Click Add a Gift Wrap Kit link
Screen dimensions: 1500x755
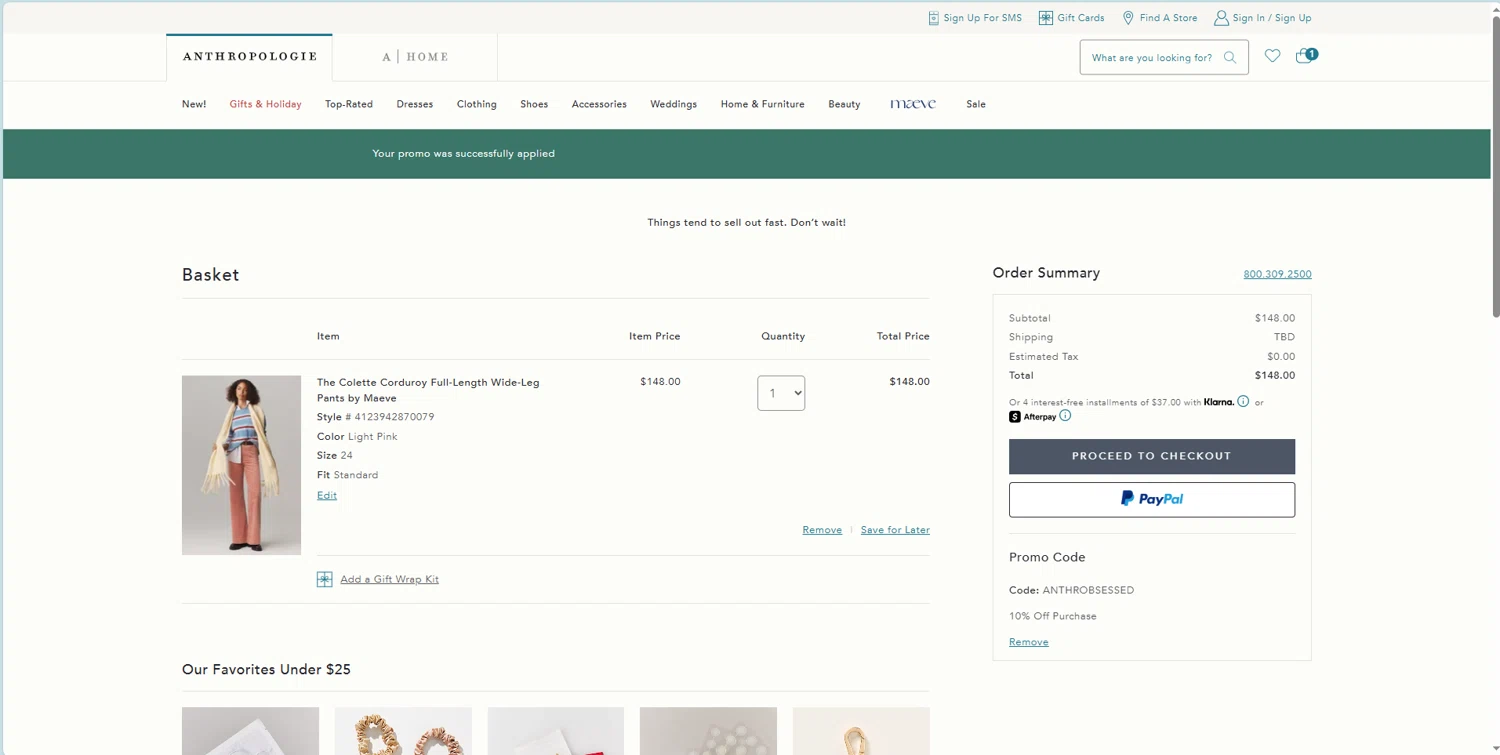click(x=389, y=580)
